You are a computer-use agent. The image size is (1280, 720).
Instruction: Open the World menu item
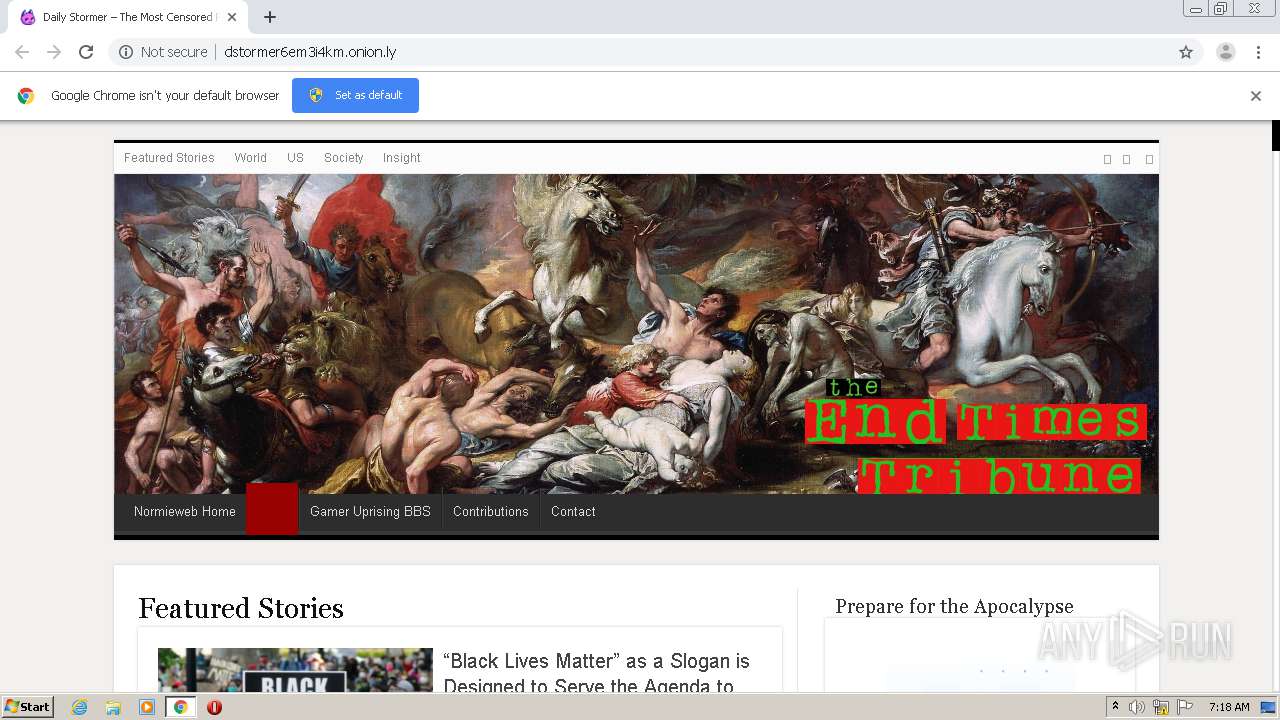click(250, 158)
